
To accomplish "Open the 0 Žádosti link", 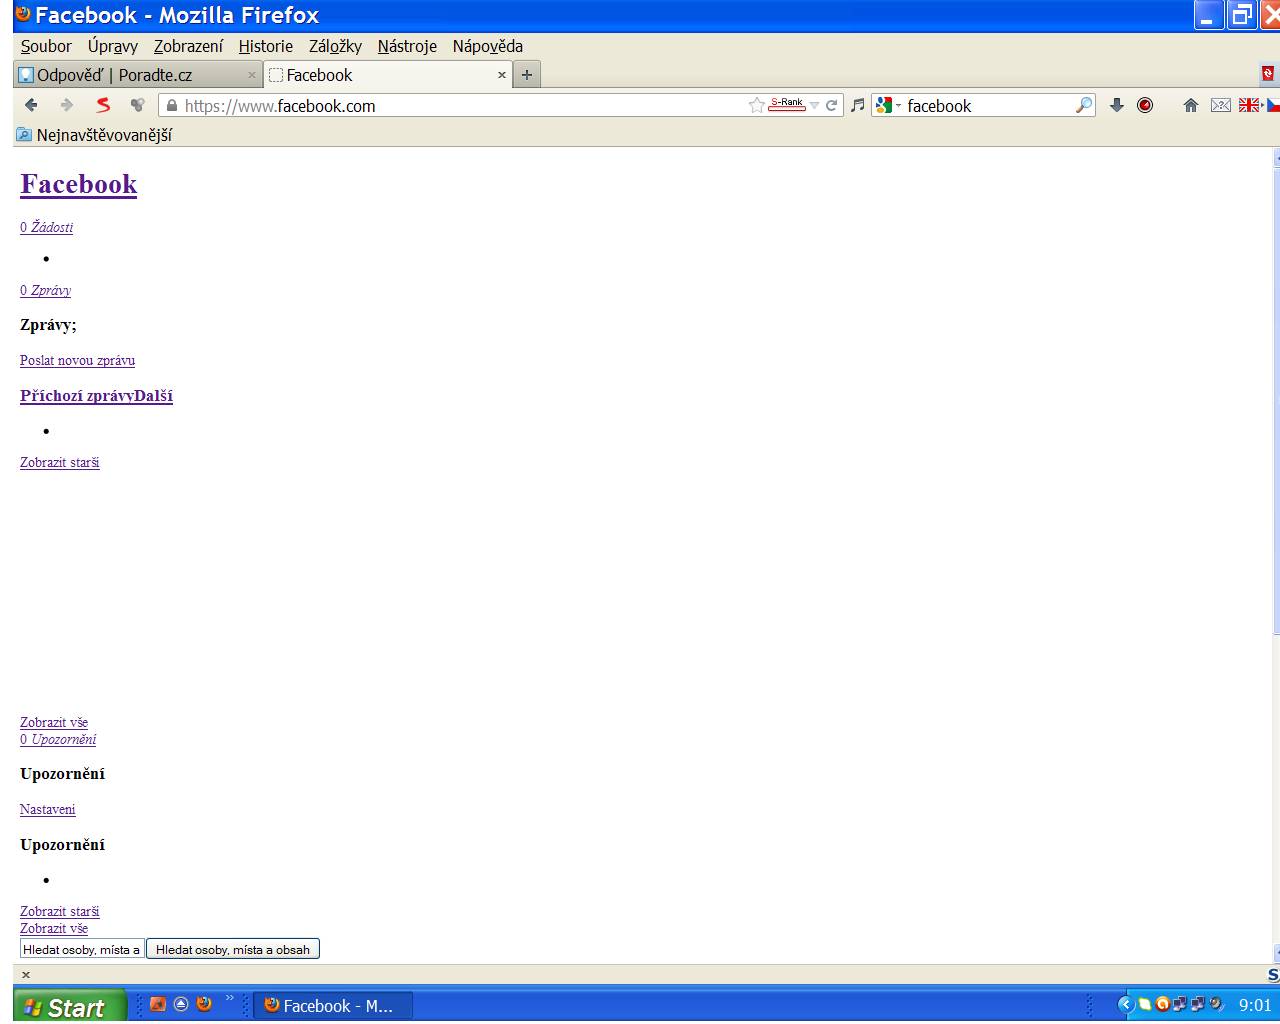I will click(46, 227).
